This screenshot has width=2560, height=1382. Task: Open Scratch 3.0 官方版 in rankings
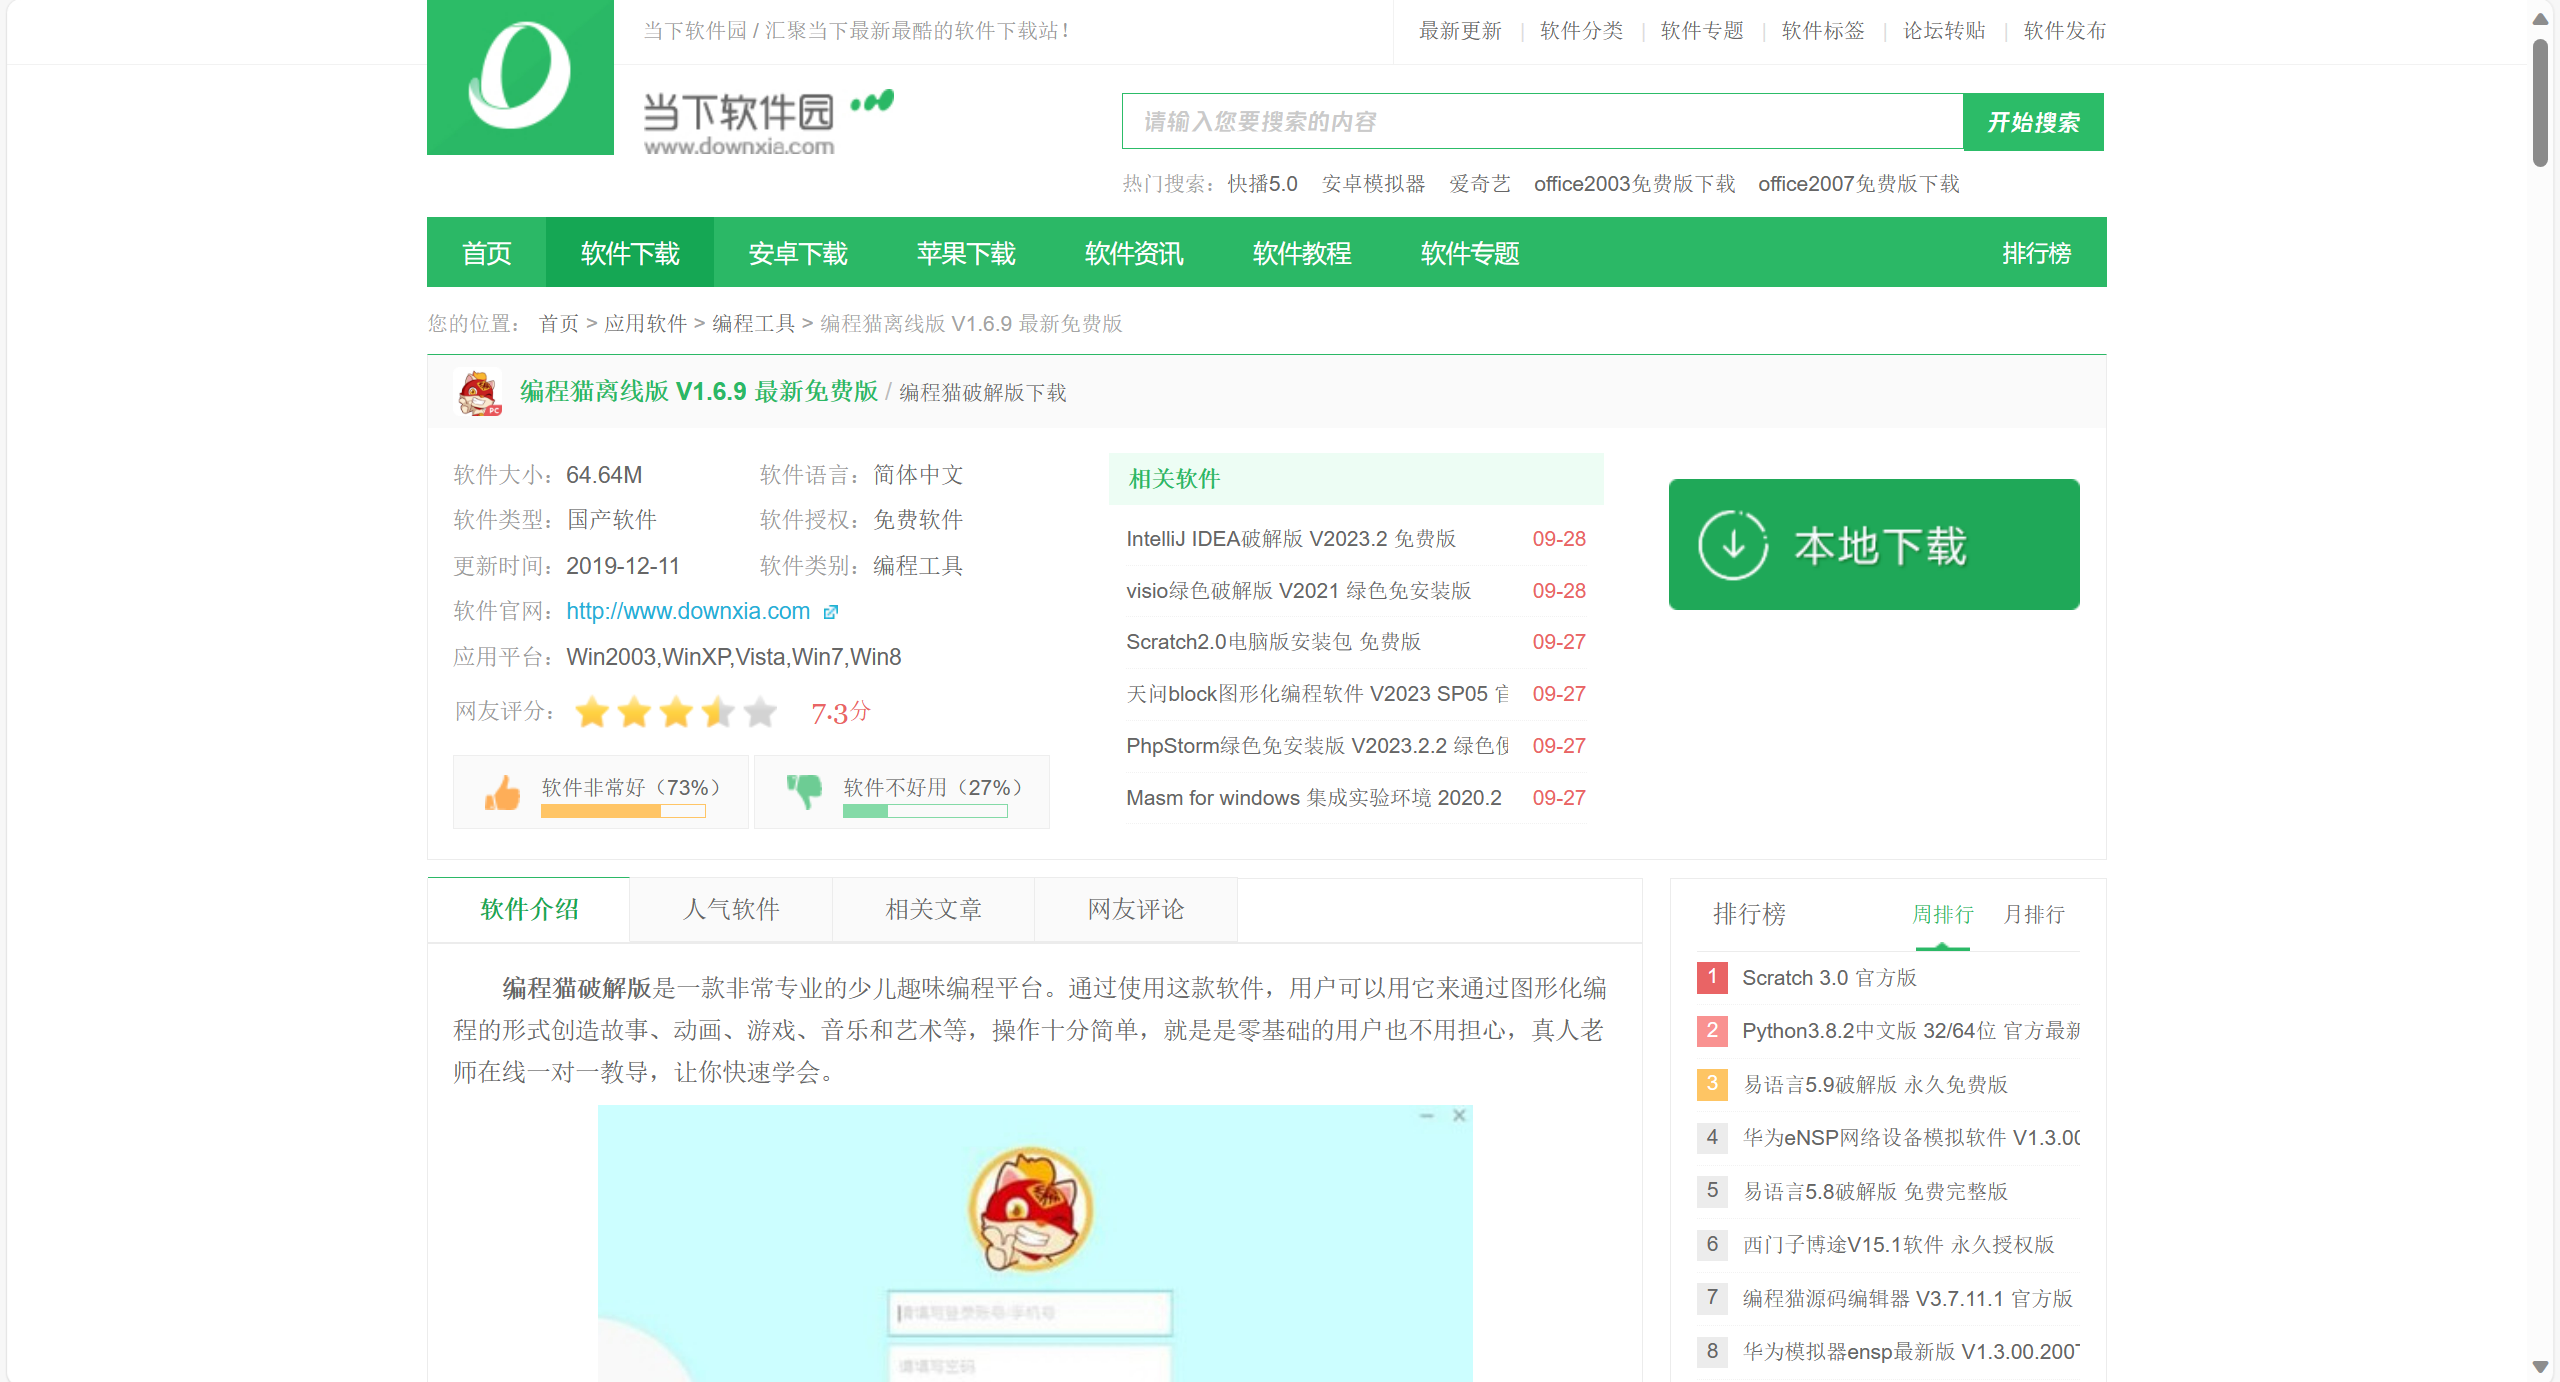point(1829,978)
